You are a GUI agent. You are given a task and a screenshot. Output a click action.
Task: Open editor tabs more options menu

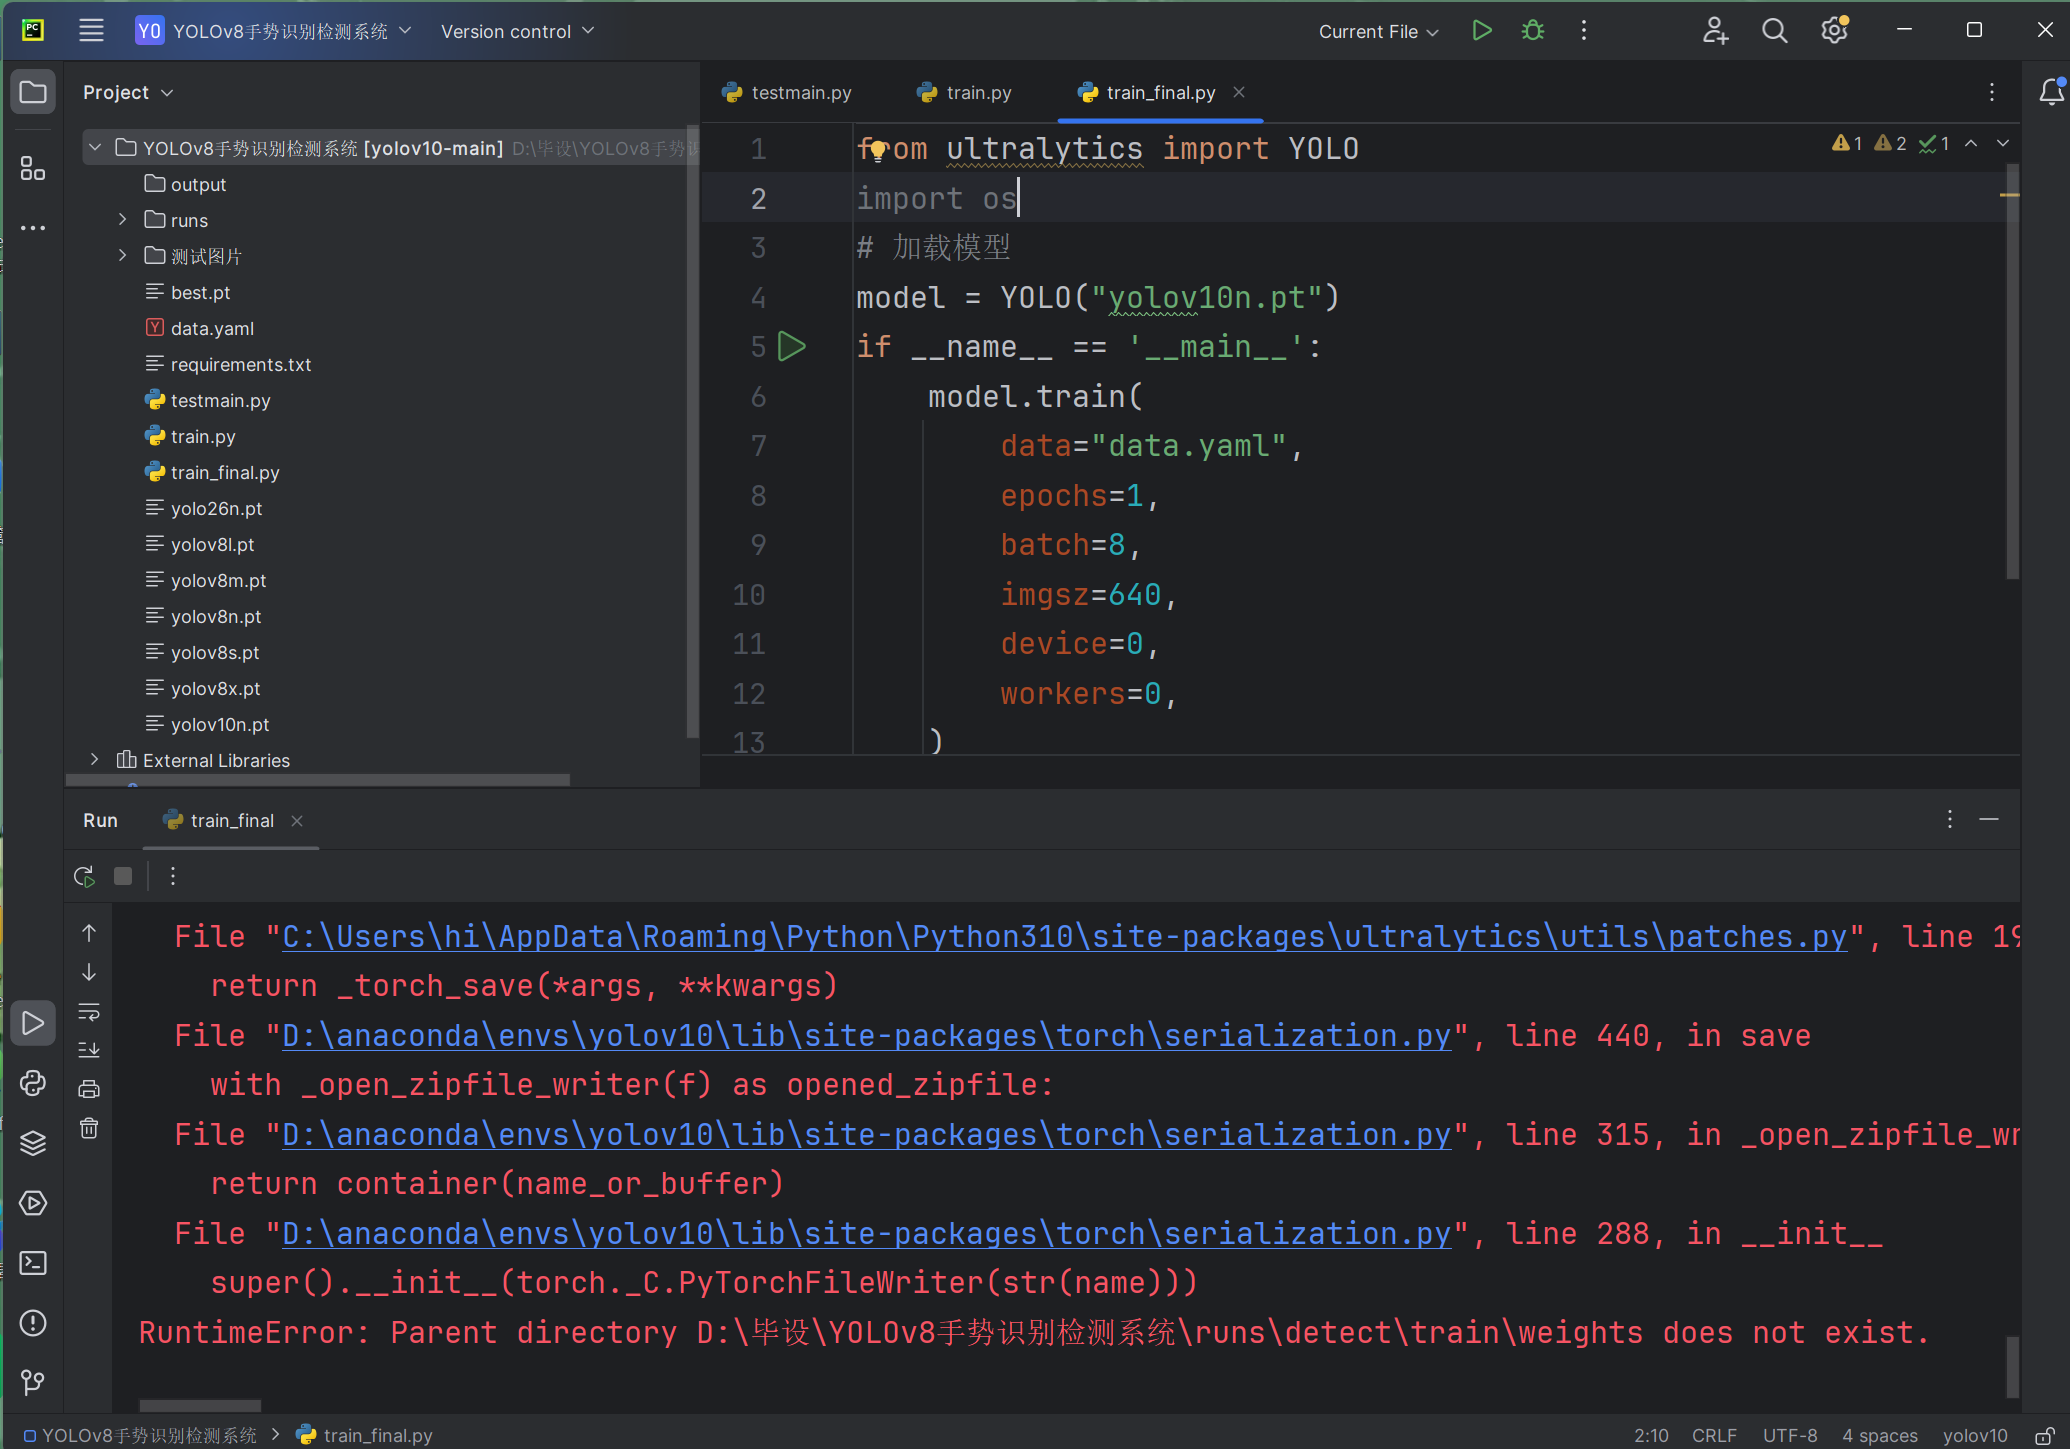click(1992, 92)
